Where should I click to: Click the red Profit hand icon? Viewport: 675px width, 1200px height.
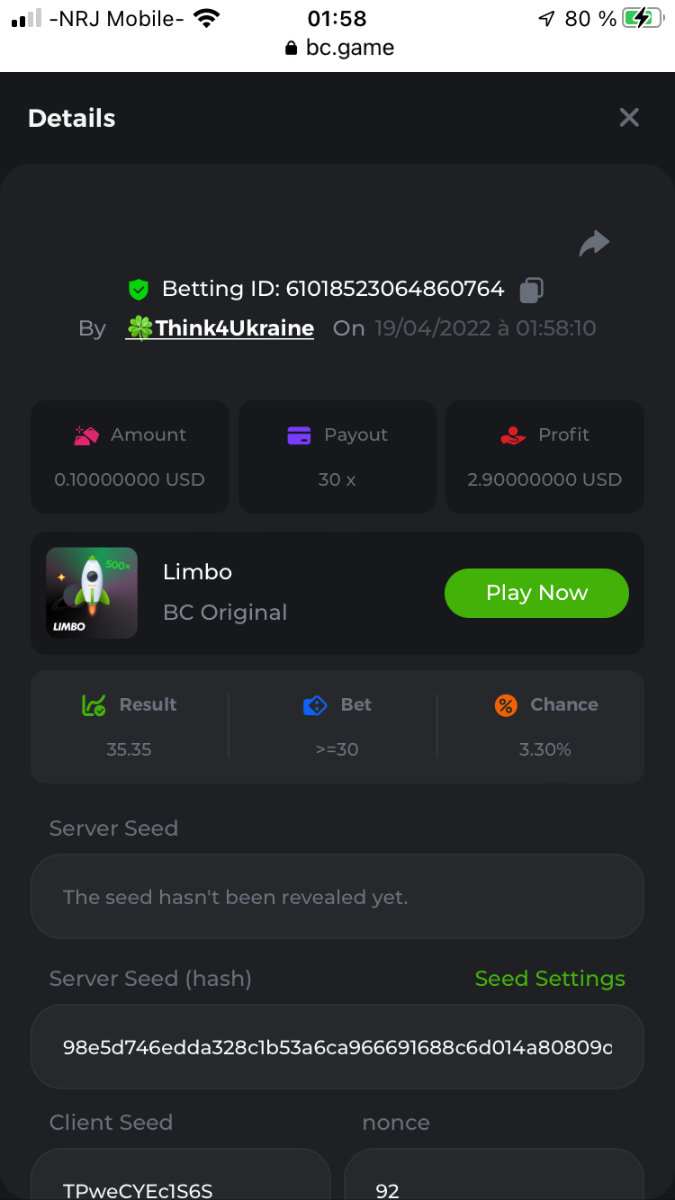pyautogui.click(x=512, y=435)
